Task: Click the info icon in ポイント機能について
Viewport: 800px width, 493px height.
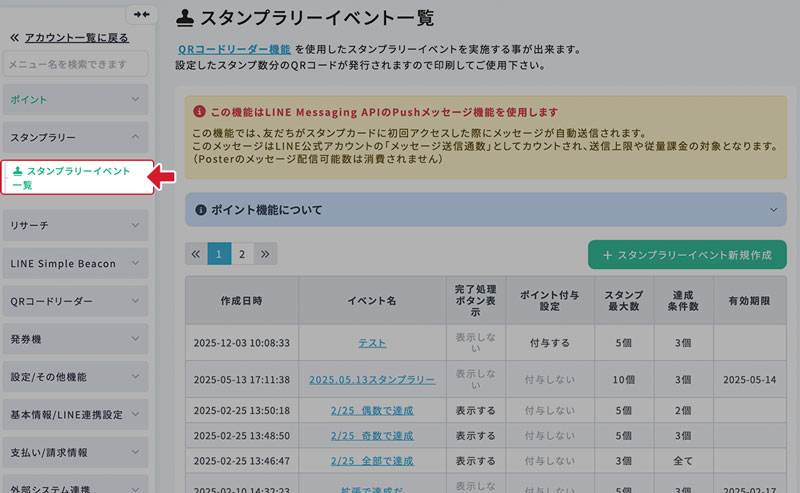Action: coord(200,210)
